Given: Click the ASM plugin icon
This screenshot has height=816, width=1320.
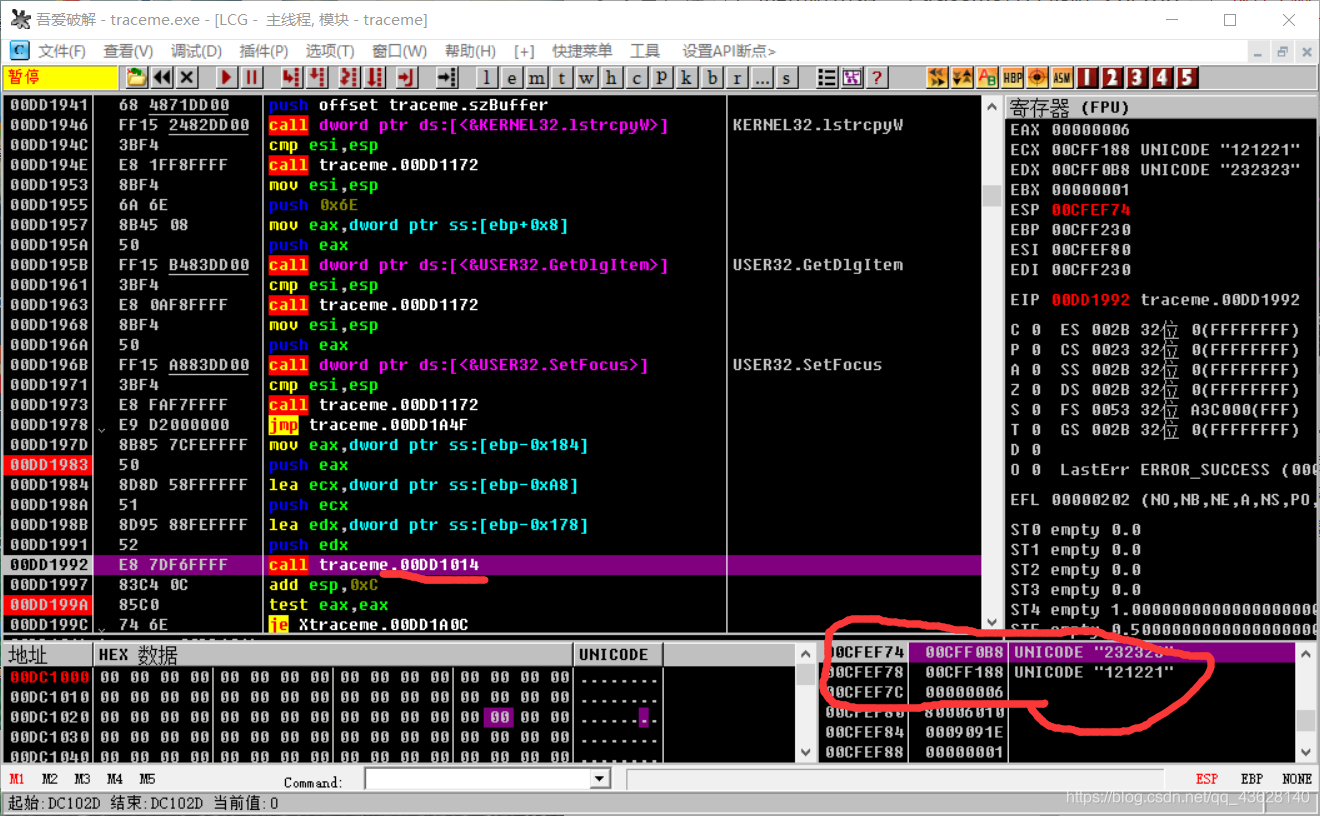Looking at the screenshot, I should click(1062, 77).
